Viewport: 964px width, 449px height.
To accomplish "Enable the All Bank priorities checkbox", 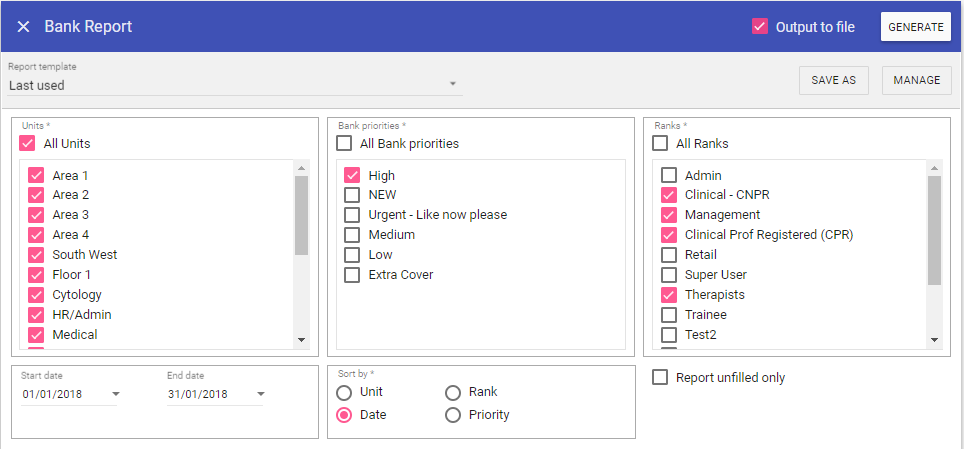I will 344,144.
